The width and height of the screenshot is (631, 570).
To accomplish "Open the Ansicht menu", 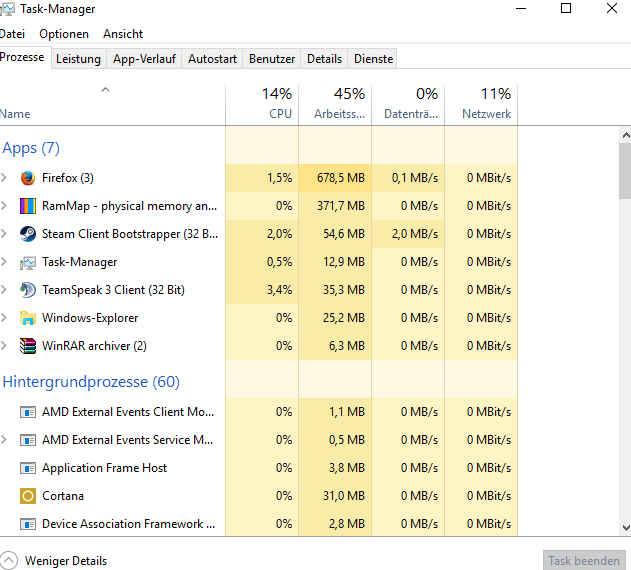I will pos(123,34).
